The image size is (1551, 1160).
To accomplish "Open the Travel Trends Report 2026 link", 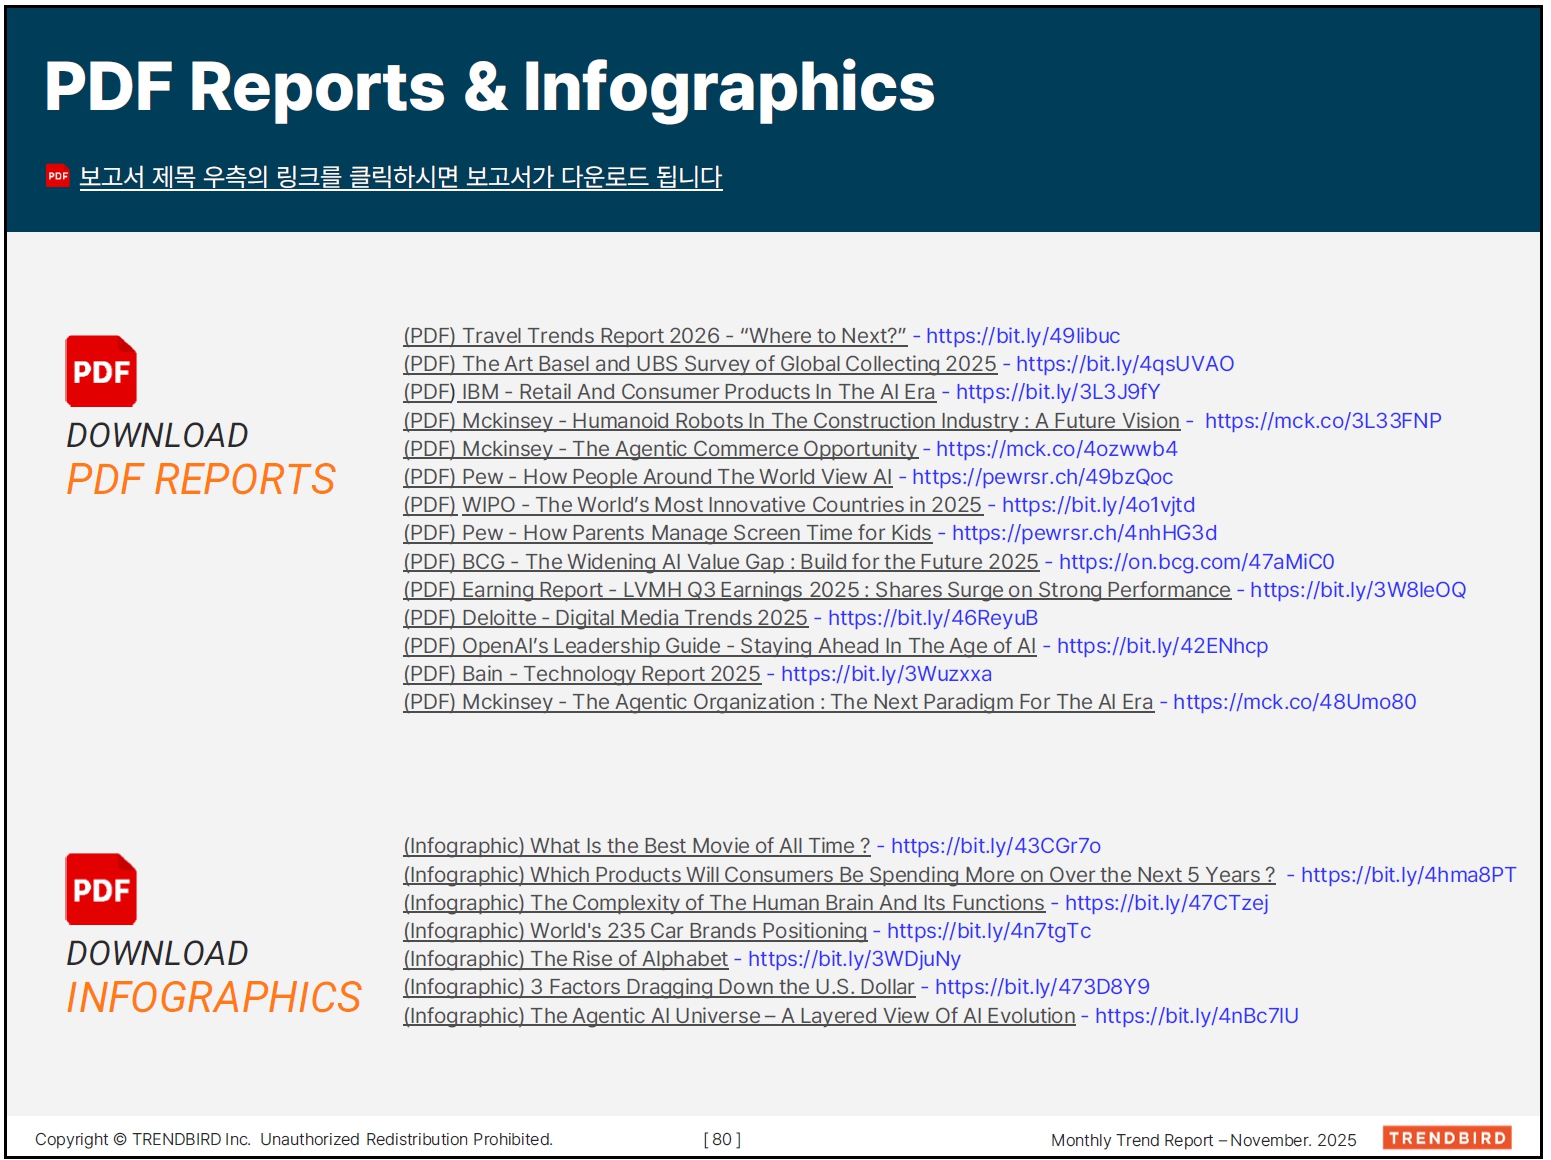I will click(654, 336).
